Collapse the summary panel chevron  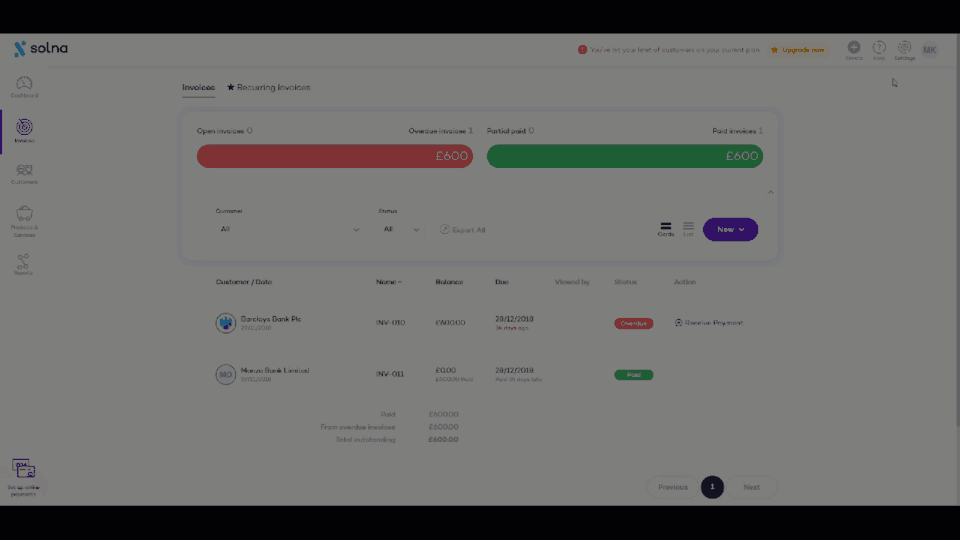[770, 192]
